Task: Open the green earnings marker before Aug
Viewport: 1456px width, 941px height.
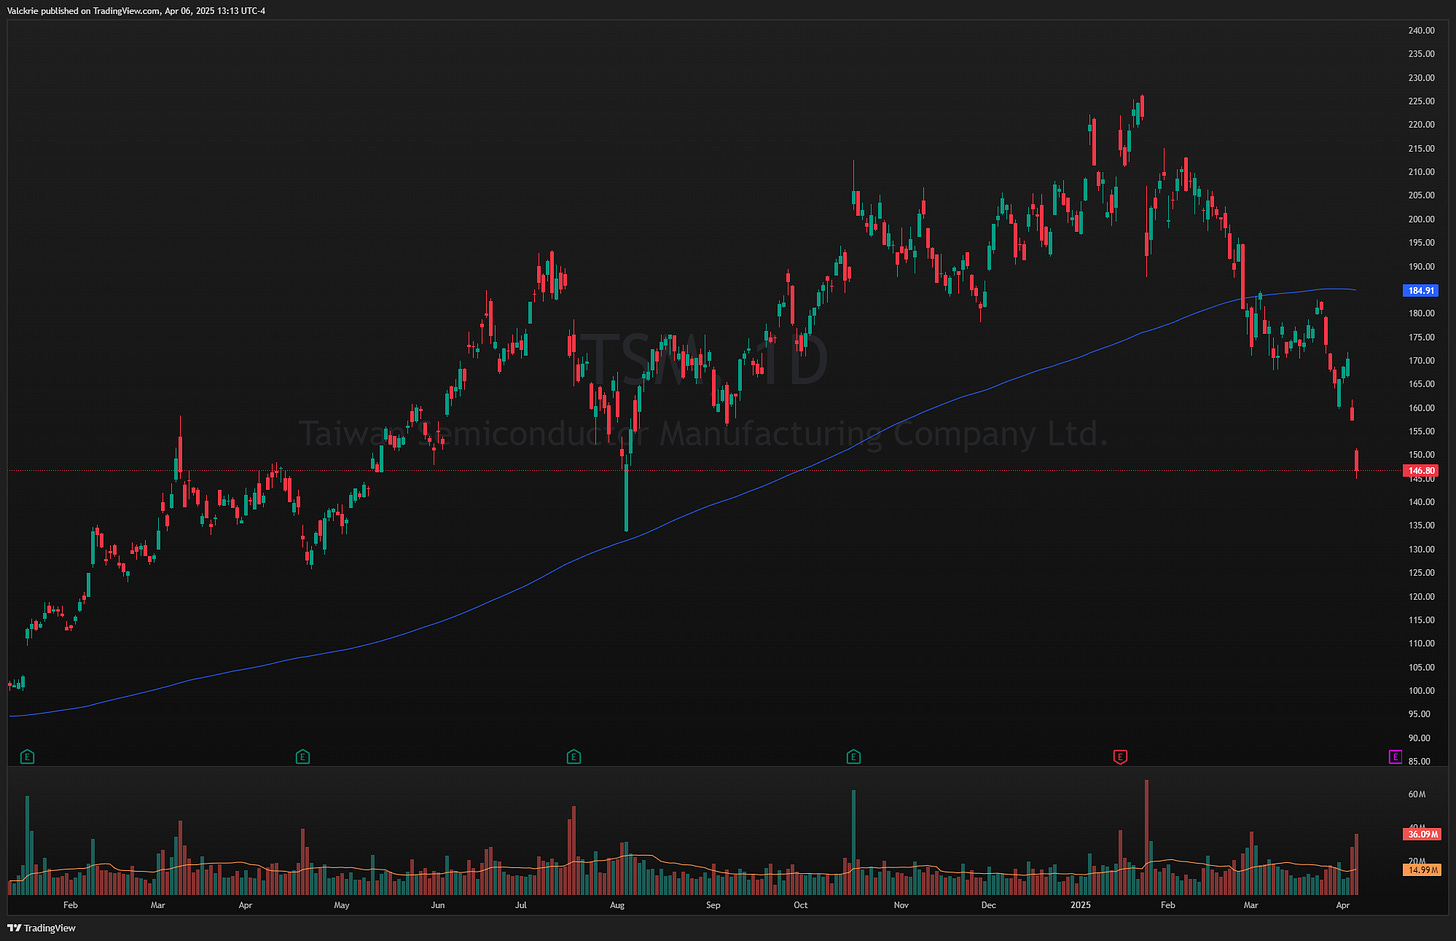Action: pyautogui.click(x=574, y=757)
